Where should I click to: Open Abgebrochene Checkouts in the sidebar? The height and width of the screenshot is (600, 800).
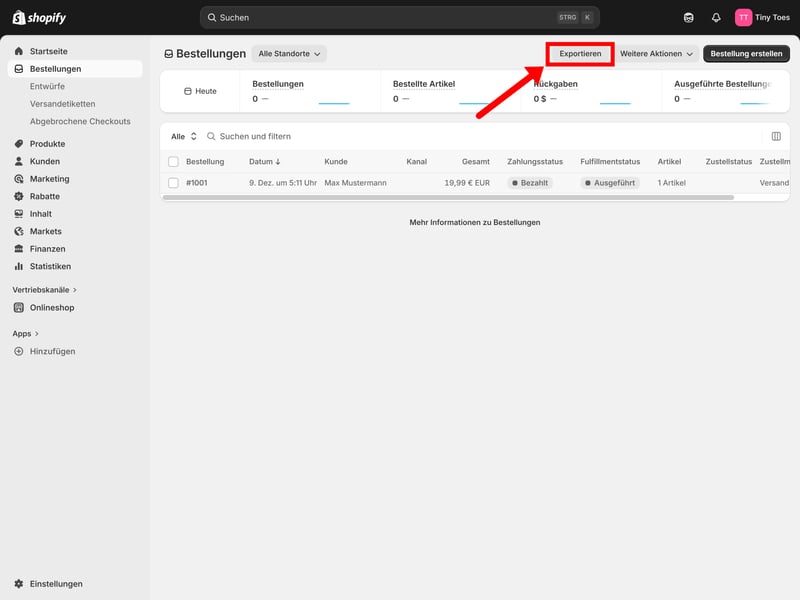[x=80, y=122]
